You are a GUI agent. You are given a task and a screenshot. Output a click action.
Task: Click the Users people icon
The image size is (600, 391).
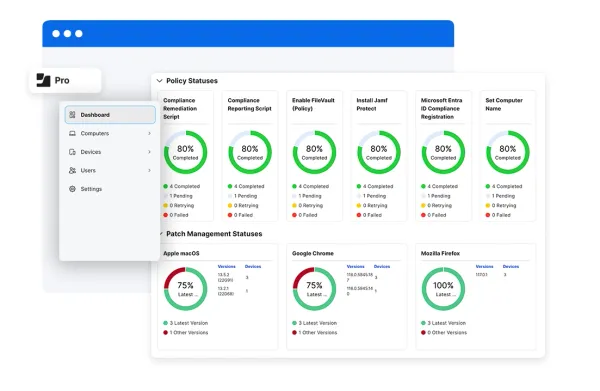(72, 170)
